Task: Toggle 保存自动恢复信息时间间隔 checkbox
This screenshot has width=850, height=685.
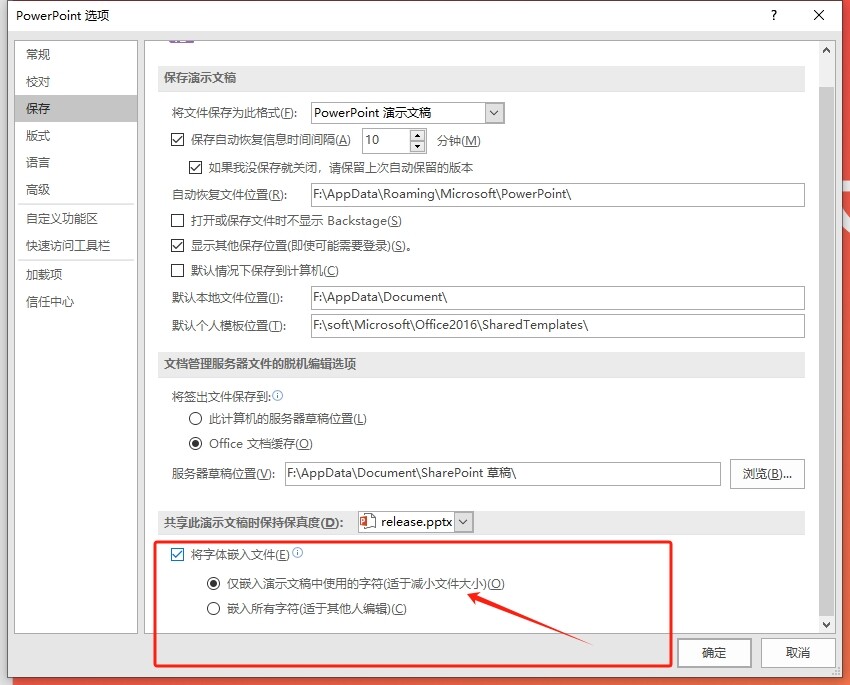Action: click(x=177, y=140)
